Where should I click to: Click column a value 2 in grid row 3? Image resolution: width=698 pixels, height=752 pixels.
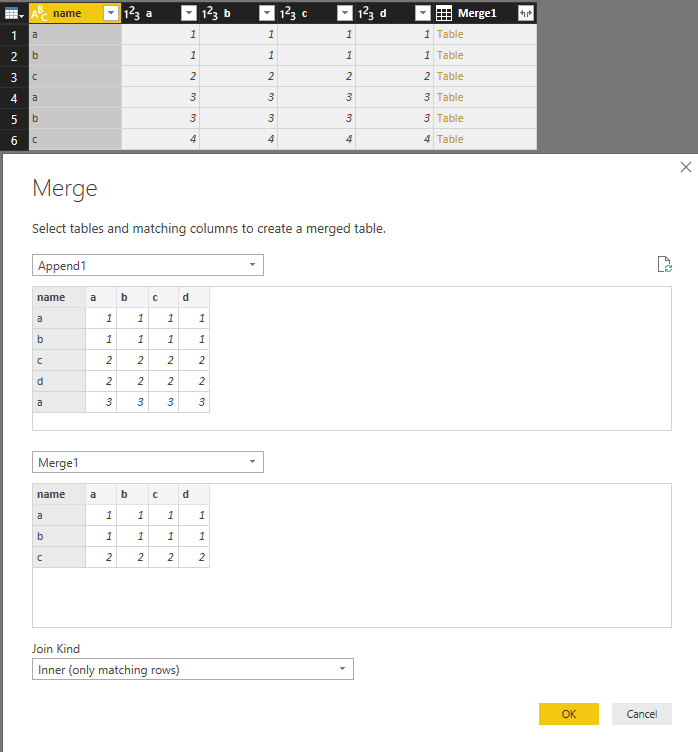tap(161, 76)
